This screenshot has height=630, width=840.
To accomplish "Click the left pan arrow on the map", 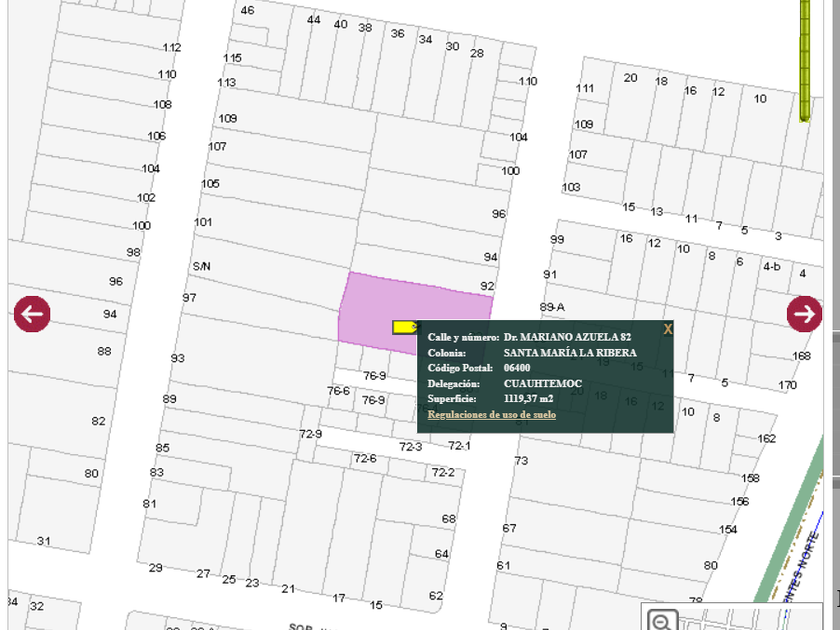I will [x=32, y=313].
